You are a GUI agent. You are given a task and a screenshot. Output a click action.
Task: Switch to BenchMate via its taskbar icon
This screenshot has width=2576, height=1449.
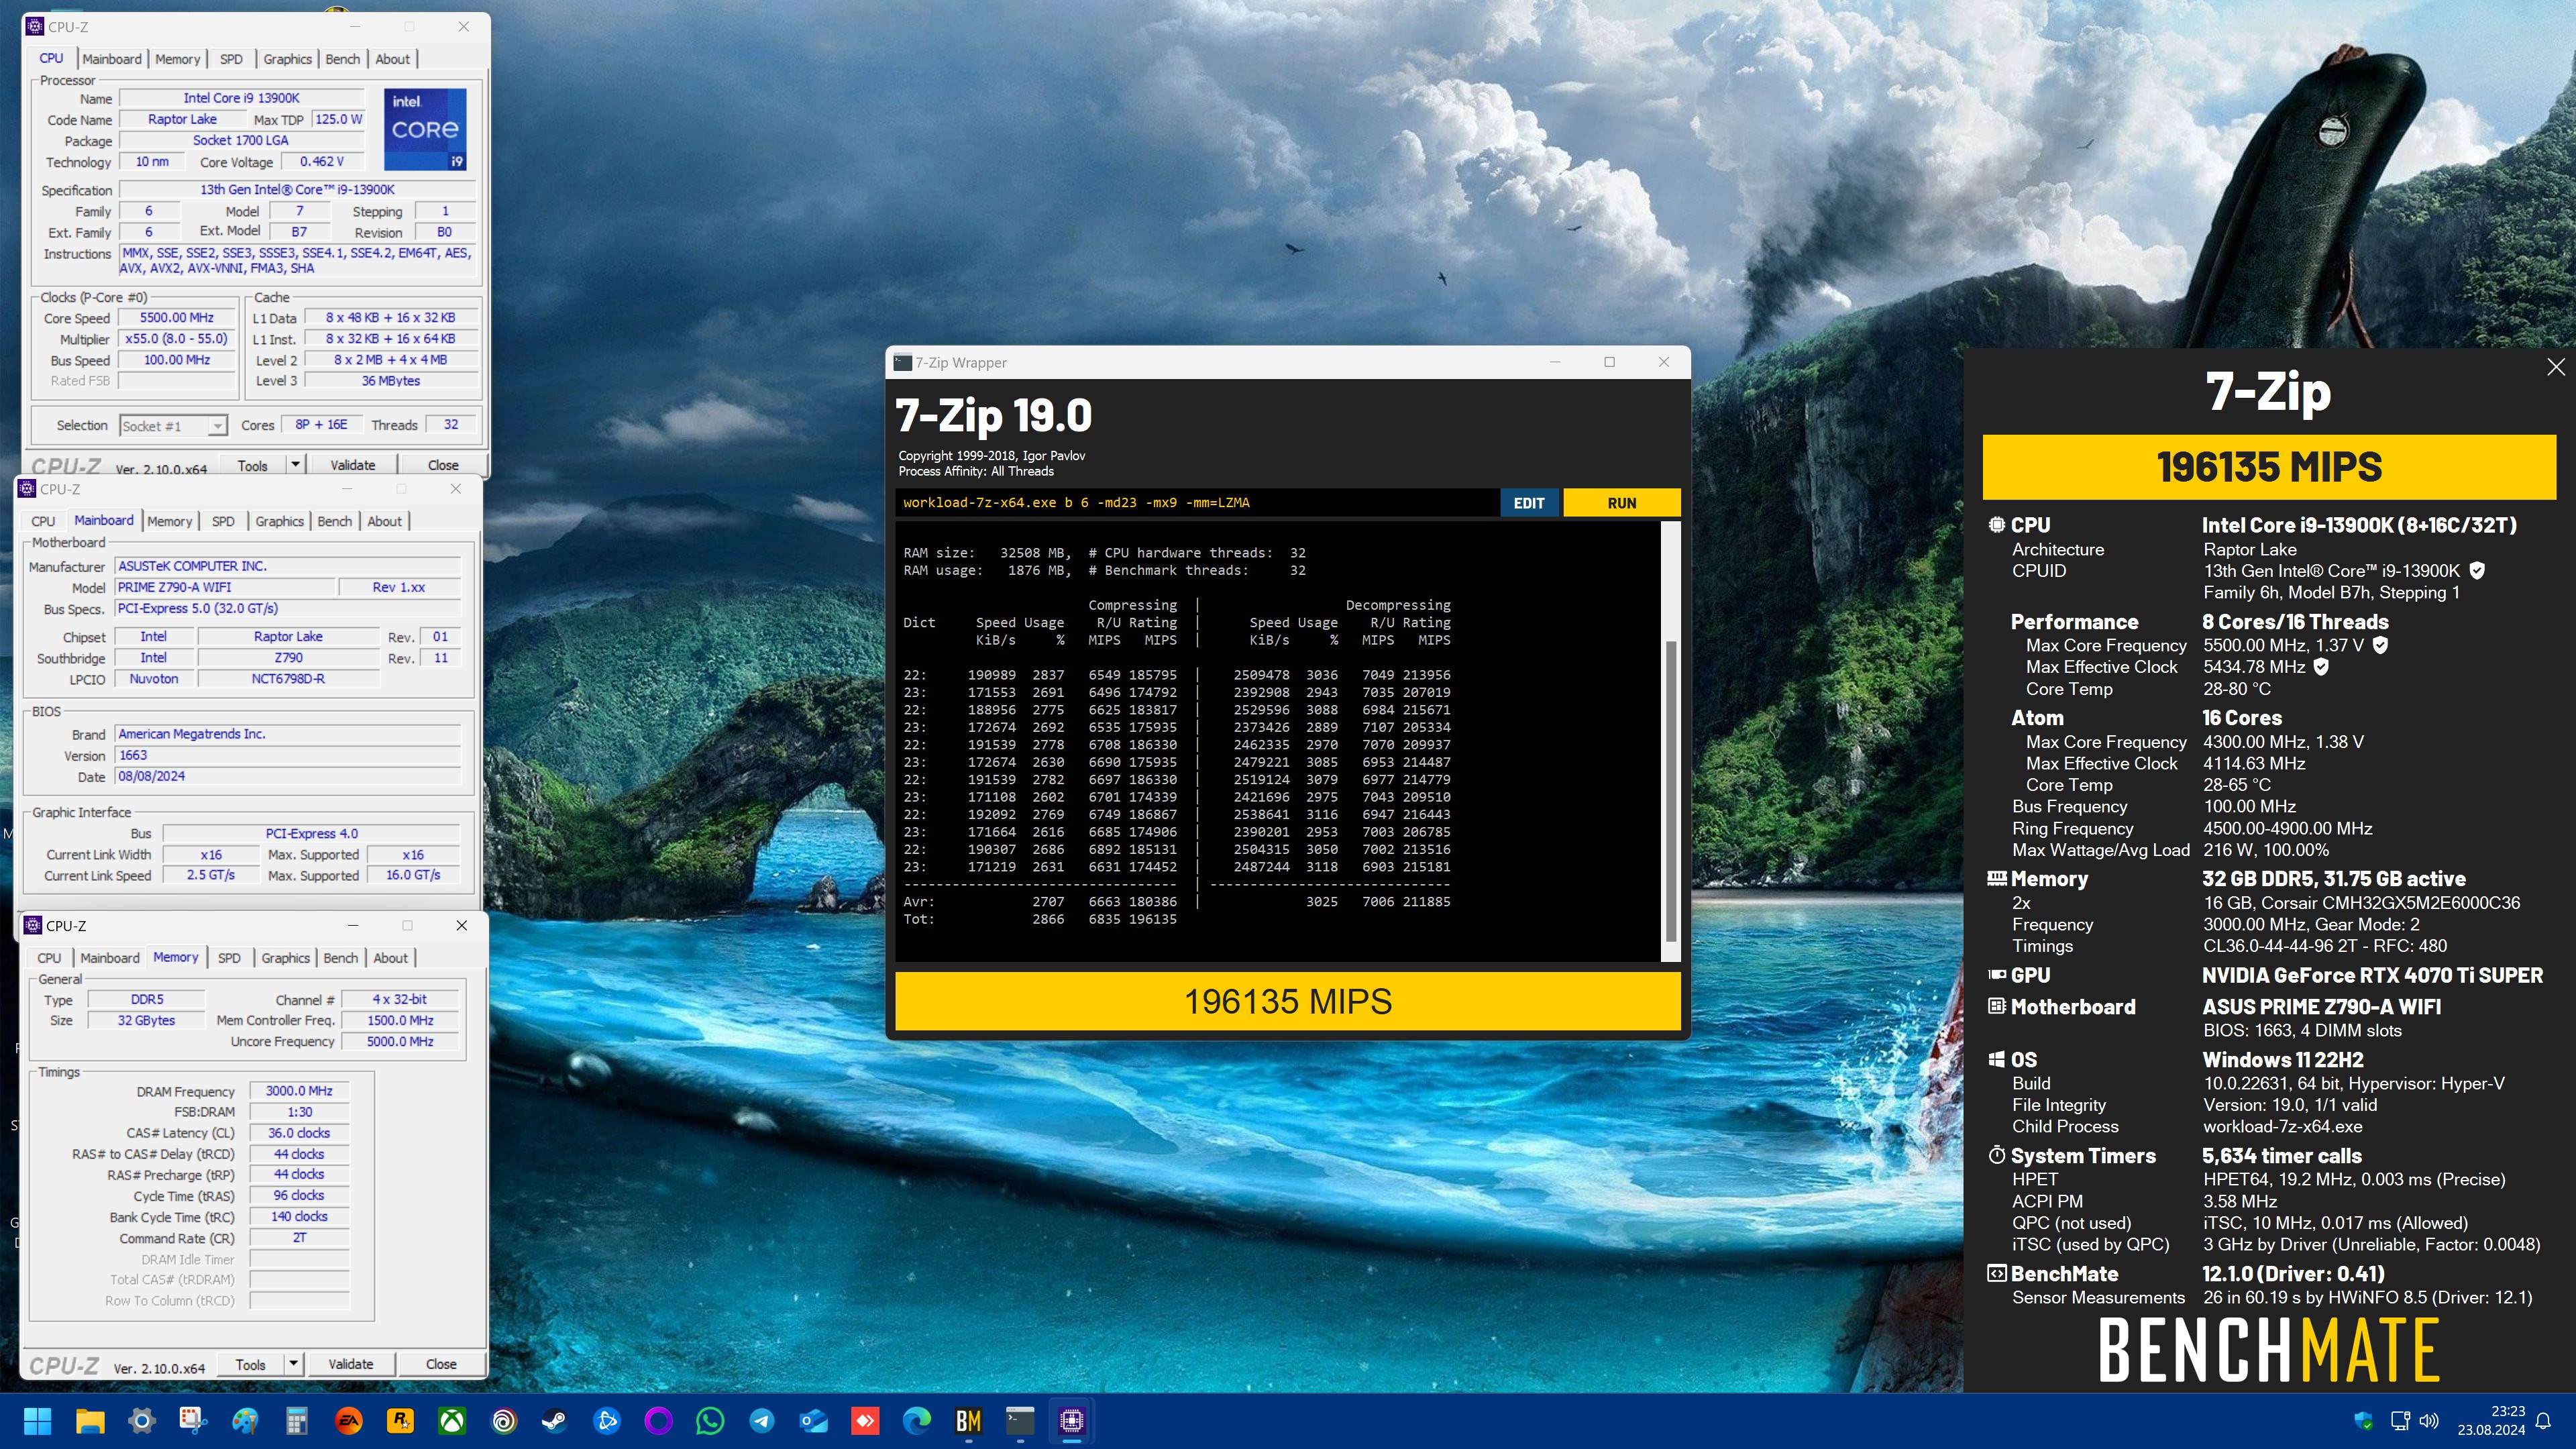[x=969, y=1420]
